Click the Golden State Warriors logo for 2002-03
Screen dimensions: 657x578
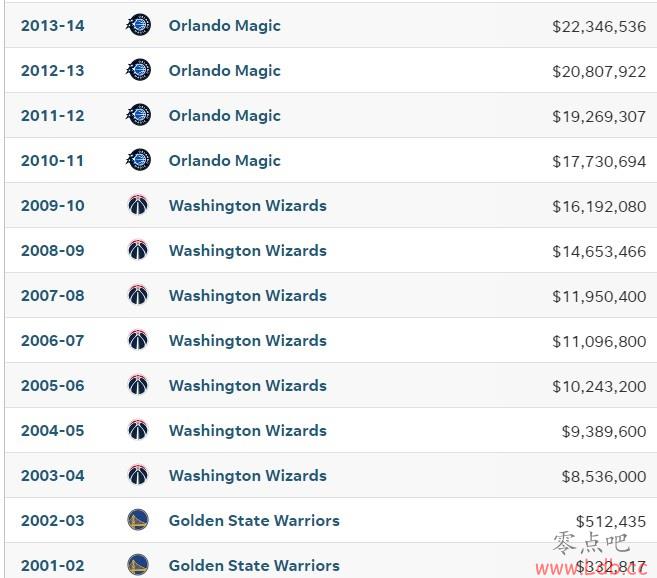(x=138, y=520)
